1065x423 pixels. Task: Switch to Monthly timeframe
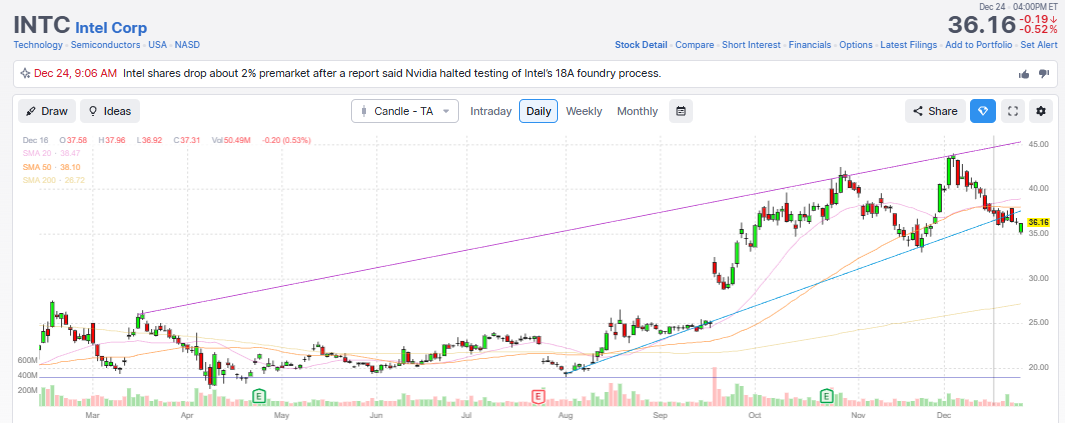(637, 111)
